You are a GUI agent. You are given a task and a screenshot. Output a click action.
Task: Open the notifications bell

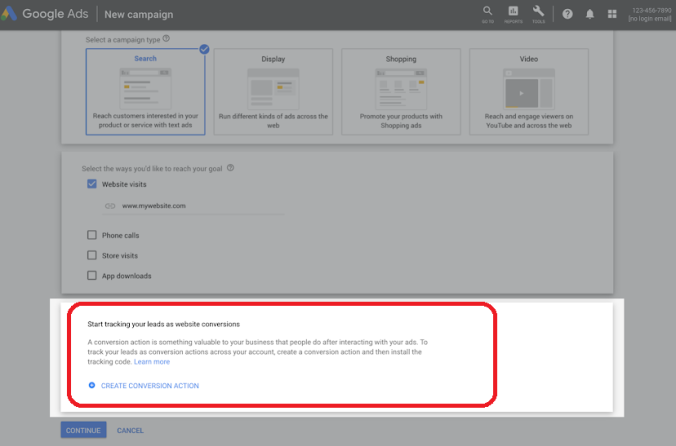point(590,14)
